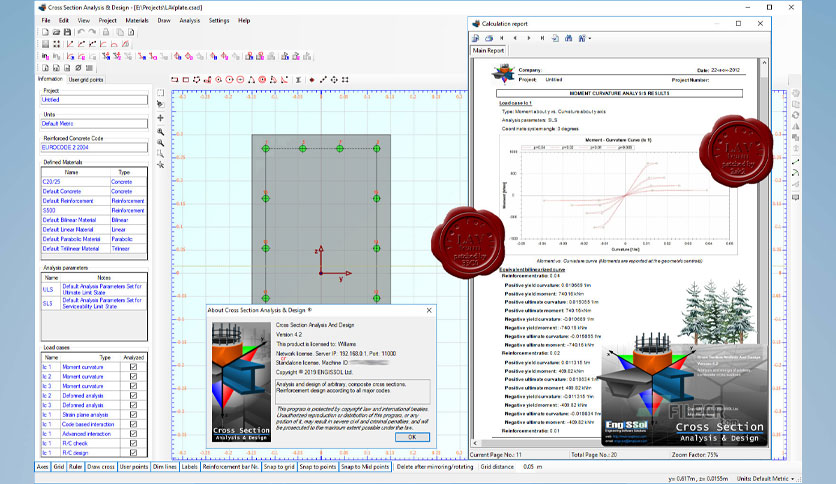
Task: Zoom in using the magnifier icon
Action: point(160,131)
